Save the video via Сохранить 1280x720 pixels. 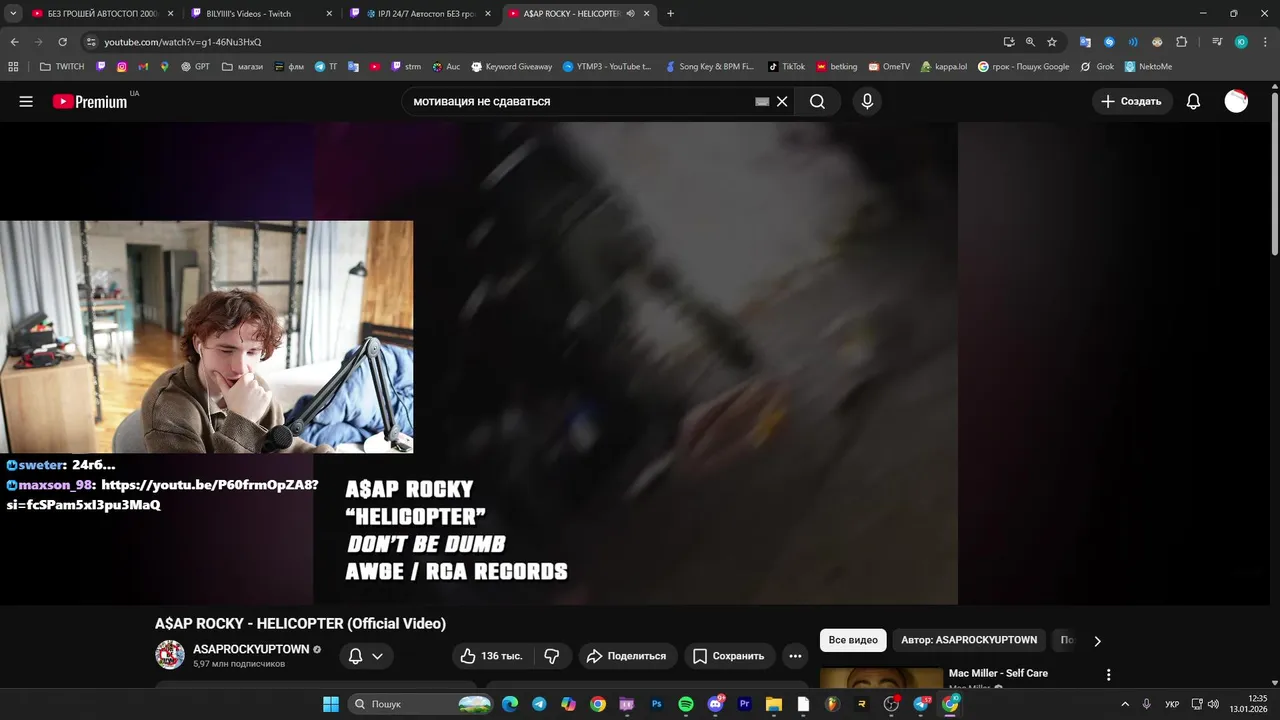[729, 656]
